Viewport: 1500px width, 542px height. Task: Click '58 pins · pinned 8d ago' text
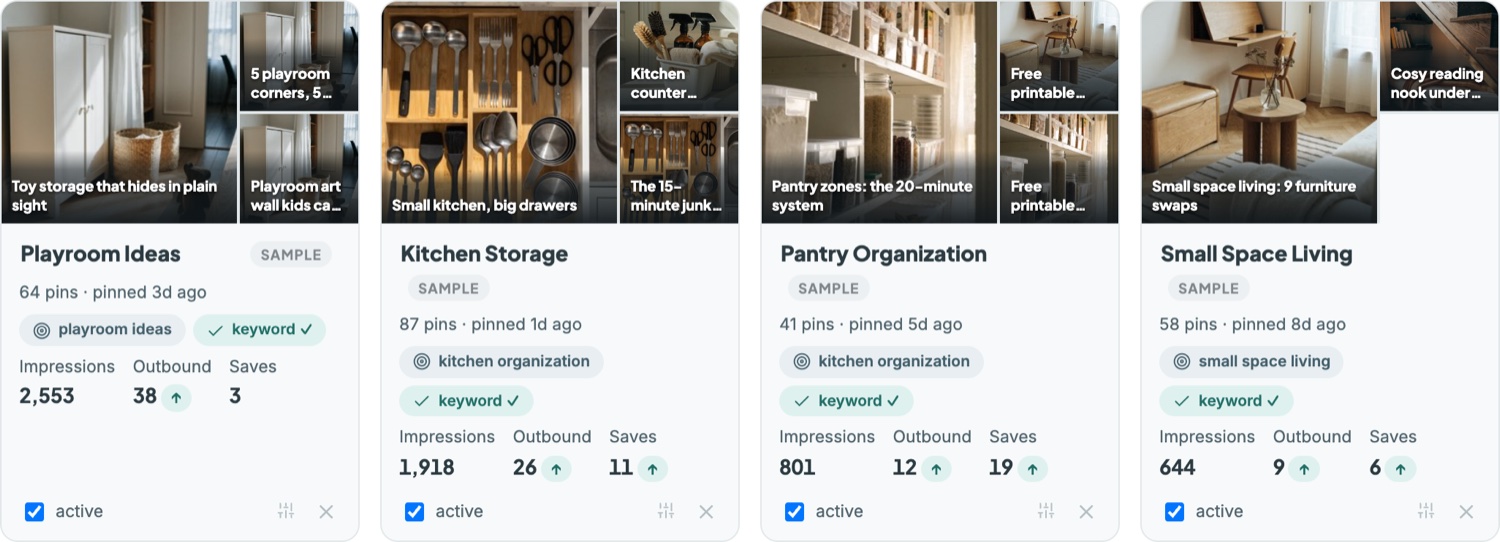click(x=1252, y=325)
